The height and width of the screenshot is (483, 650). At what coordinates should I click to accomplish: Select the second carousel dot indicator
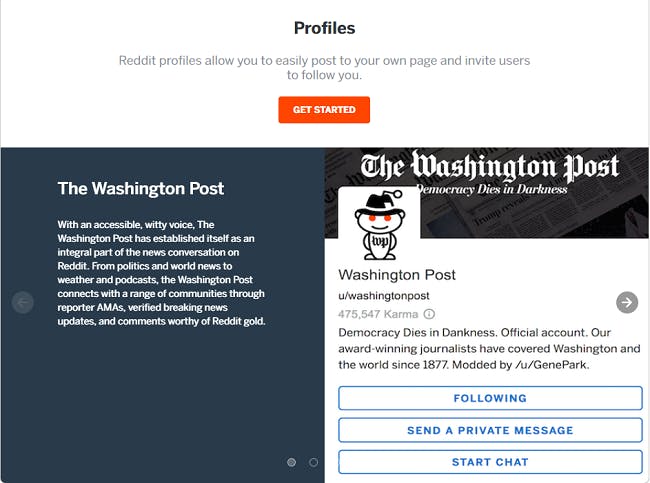tap(313, 462)
